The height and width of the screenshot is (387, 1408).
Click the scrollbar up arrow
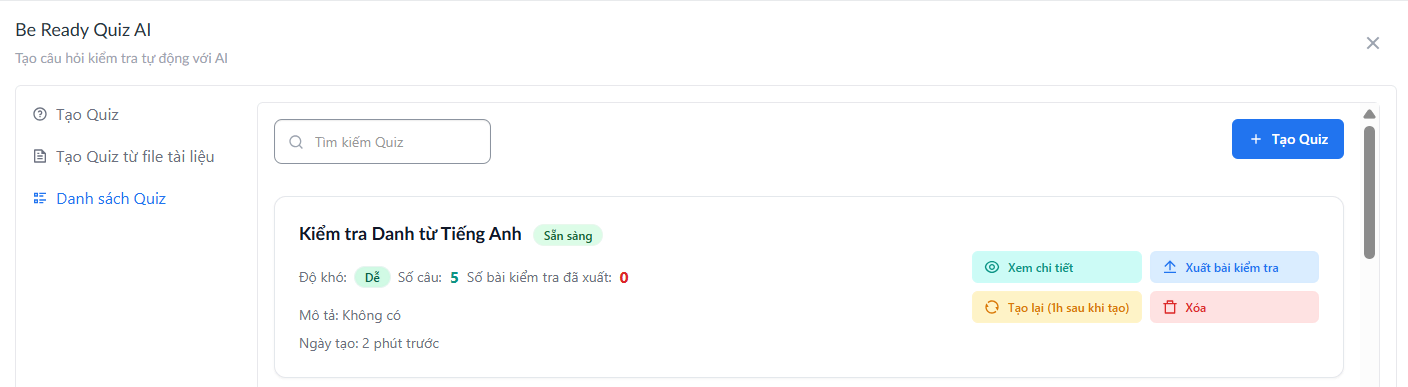pyautogui.click(x=1370, y=114)
